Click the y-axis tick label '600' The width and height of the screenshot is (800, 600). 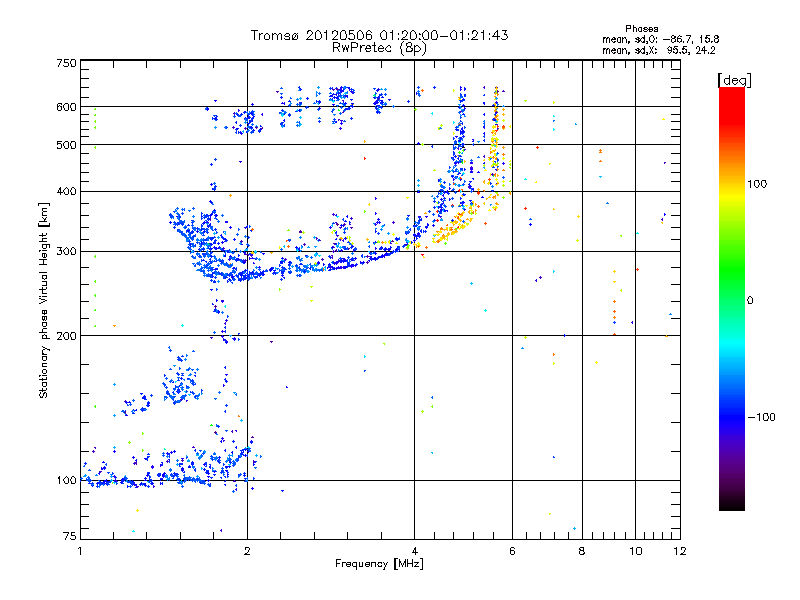click(67, 107)
